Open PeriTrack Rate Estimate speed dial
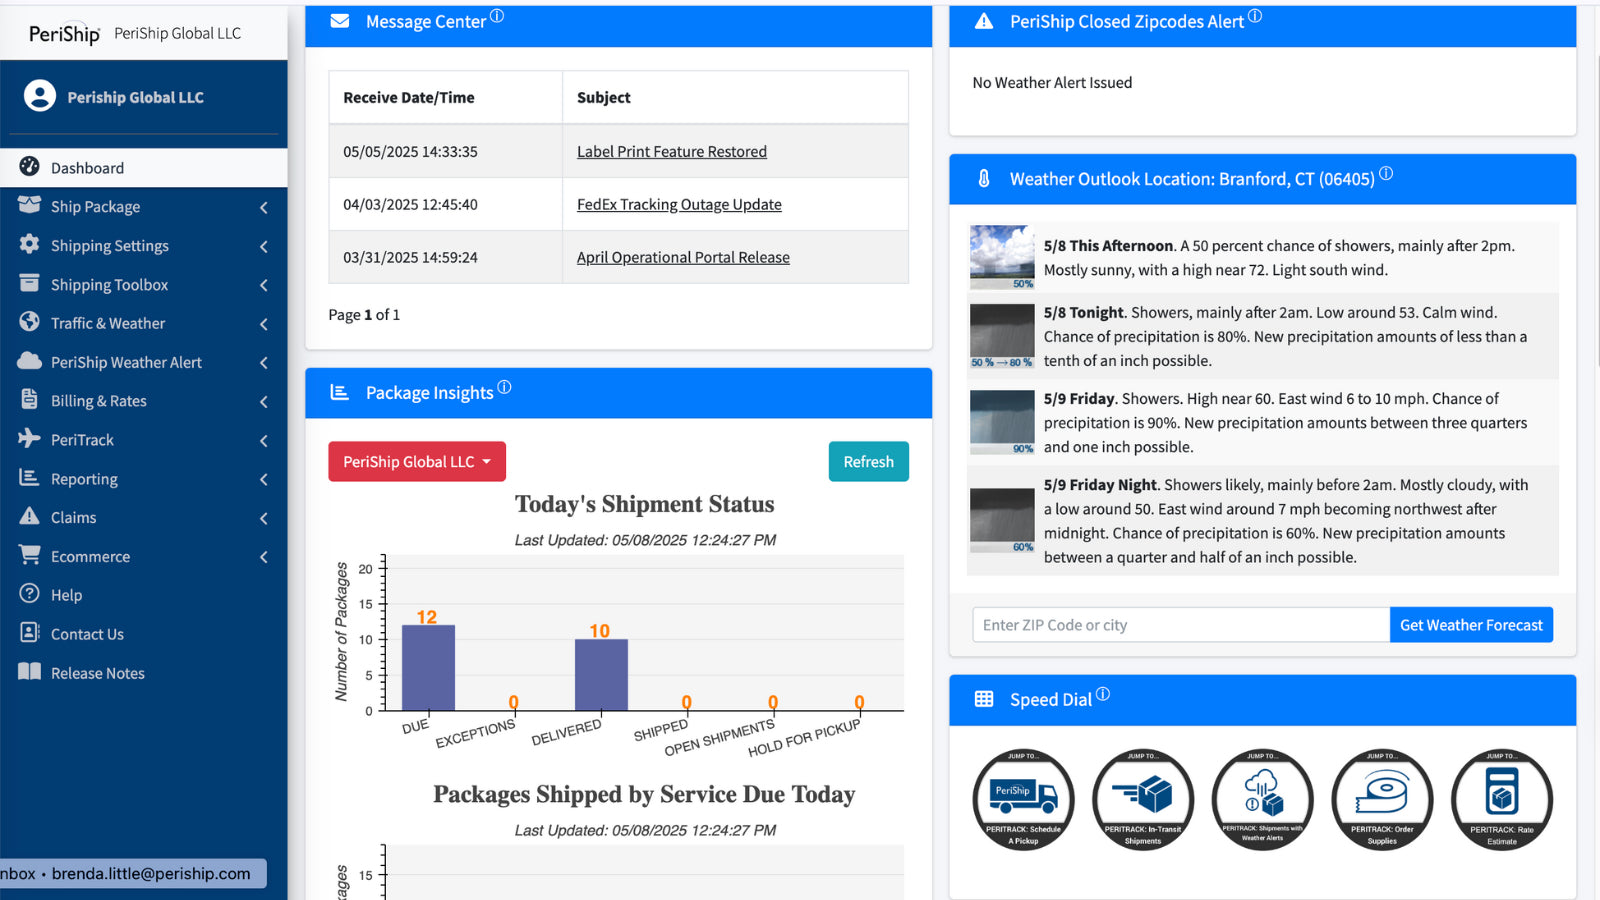Viewport: 1600px width, 900px height. click(1502, 800)
